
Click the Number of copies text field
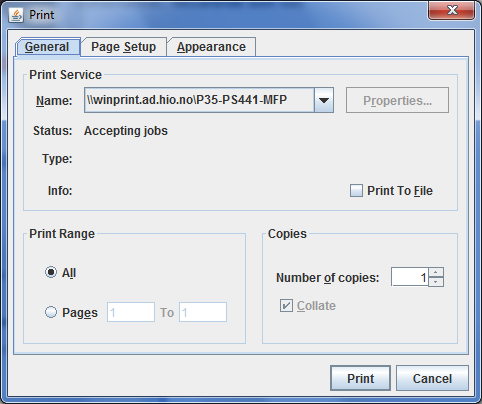pos(410,277)
